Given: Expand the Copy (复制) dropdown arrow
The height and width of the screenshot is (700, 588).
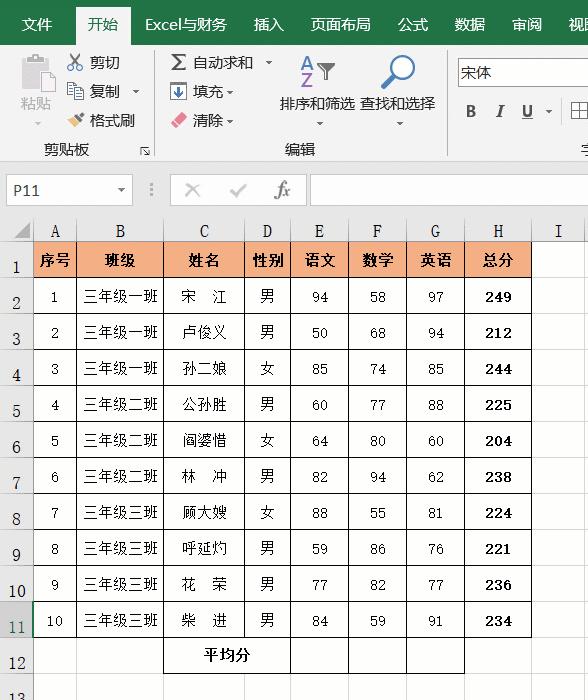Looking at the screenshot, I should 136,92.
